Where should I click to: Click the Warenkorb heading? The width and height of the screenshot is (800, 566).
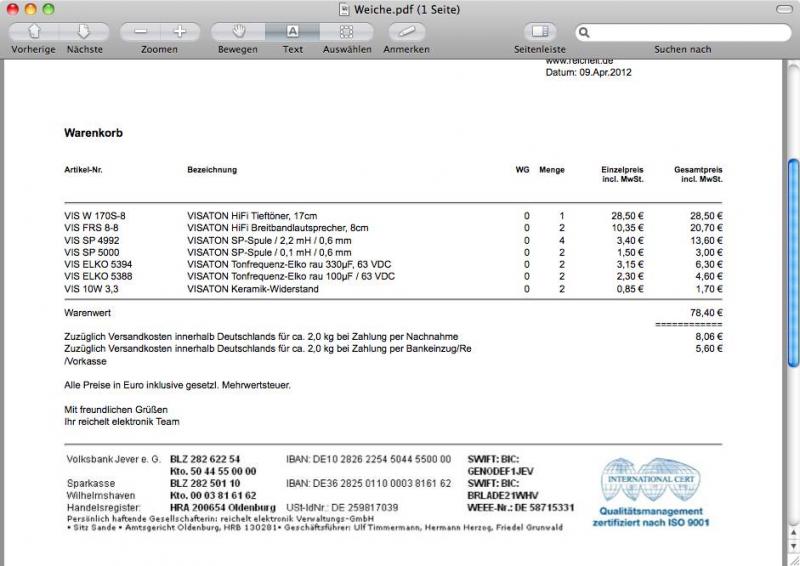93,133
